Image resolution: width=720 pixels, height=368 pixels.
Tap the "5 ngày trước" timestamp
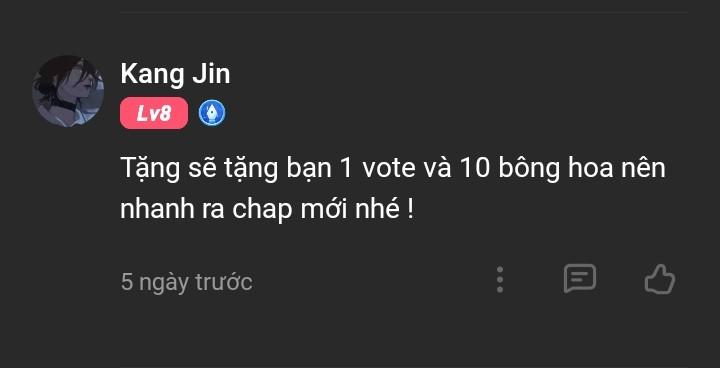186,282
